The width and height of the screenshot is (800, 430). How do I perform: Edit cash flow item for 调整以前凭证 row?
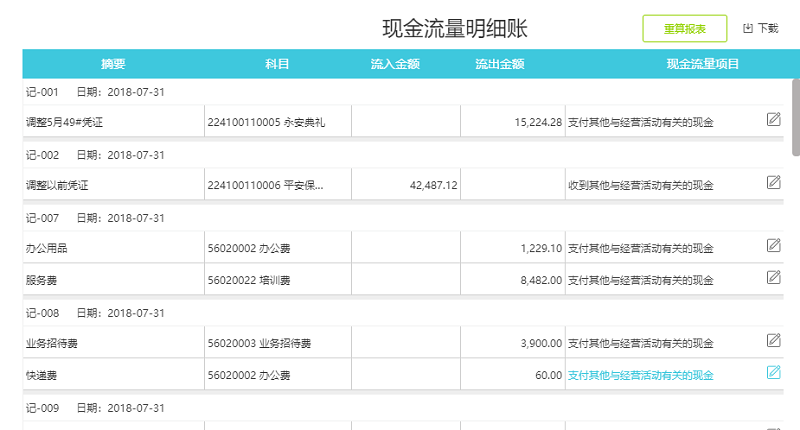pos(773,182)
